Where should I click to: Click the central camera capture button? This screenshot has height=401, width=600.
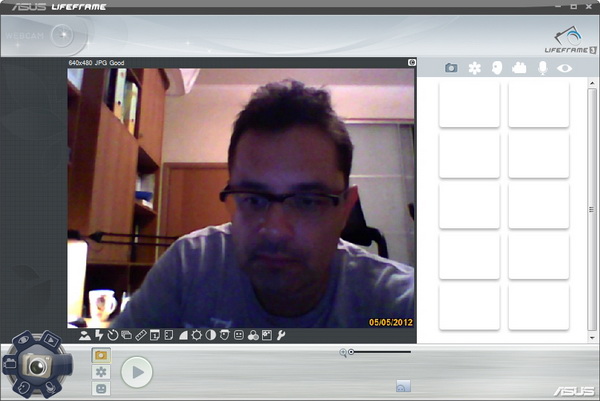(37, 367)
